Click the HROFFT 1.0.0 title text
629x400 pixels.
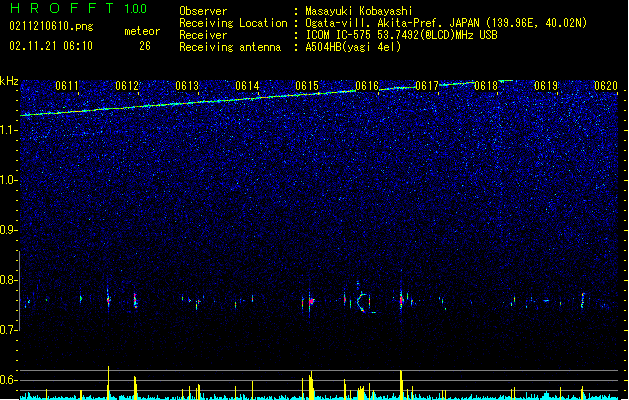tap(79, 8)
